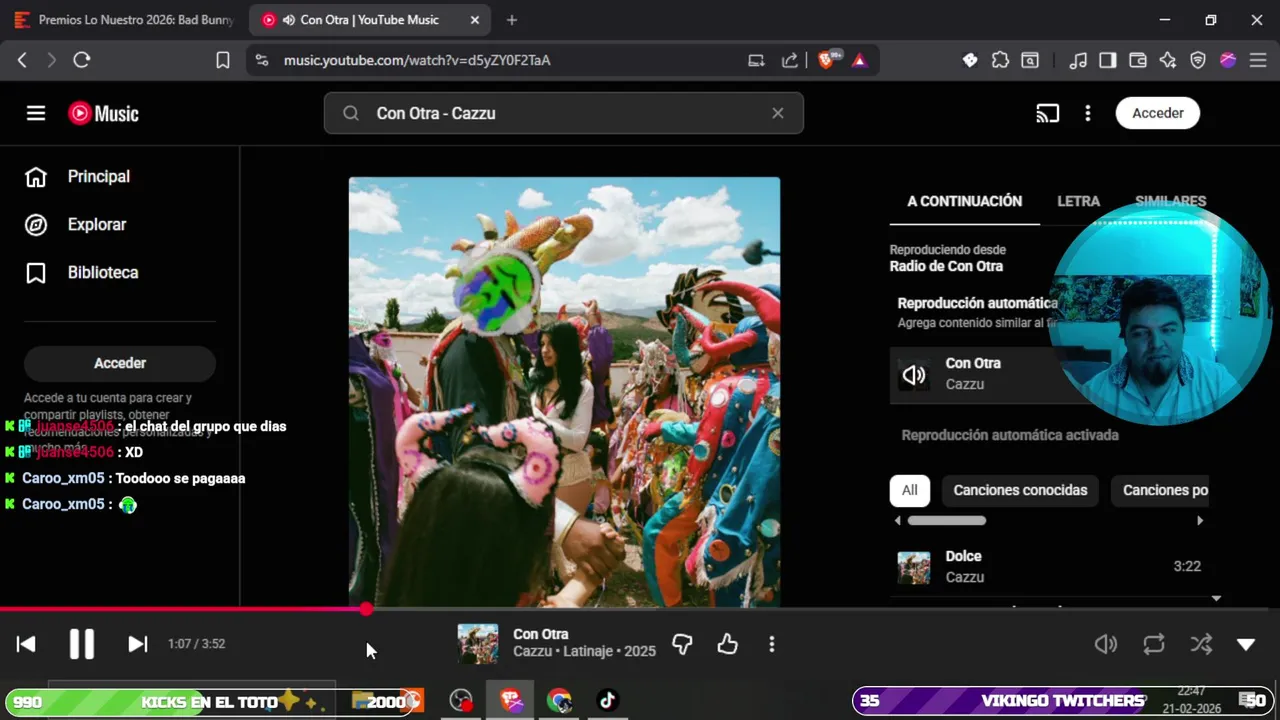The height and width of the screenshot is (720, 1280).
Task: Click the Con Otra album artwork
Action: pyautogui.click(x=564, y=392)
